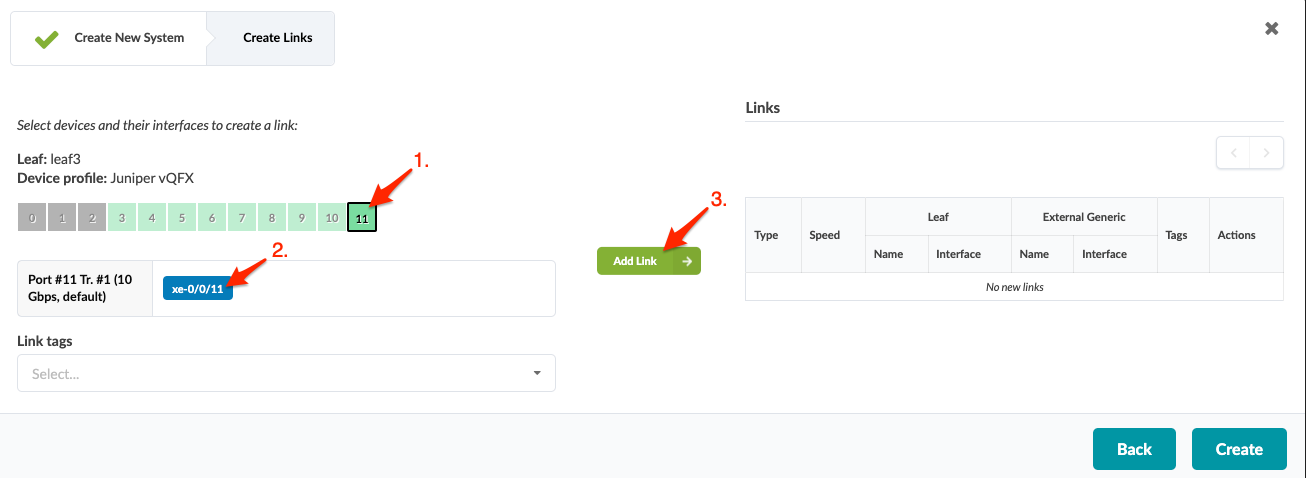Click the Add Link button
The image size is (1306, 478).
click(648, 261)
